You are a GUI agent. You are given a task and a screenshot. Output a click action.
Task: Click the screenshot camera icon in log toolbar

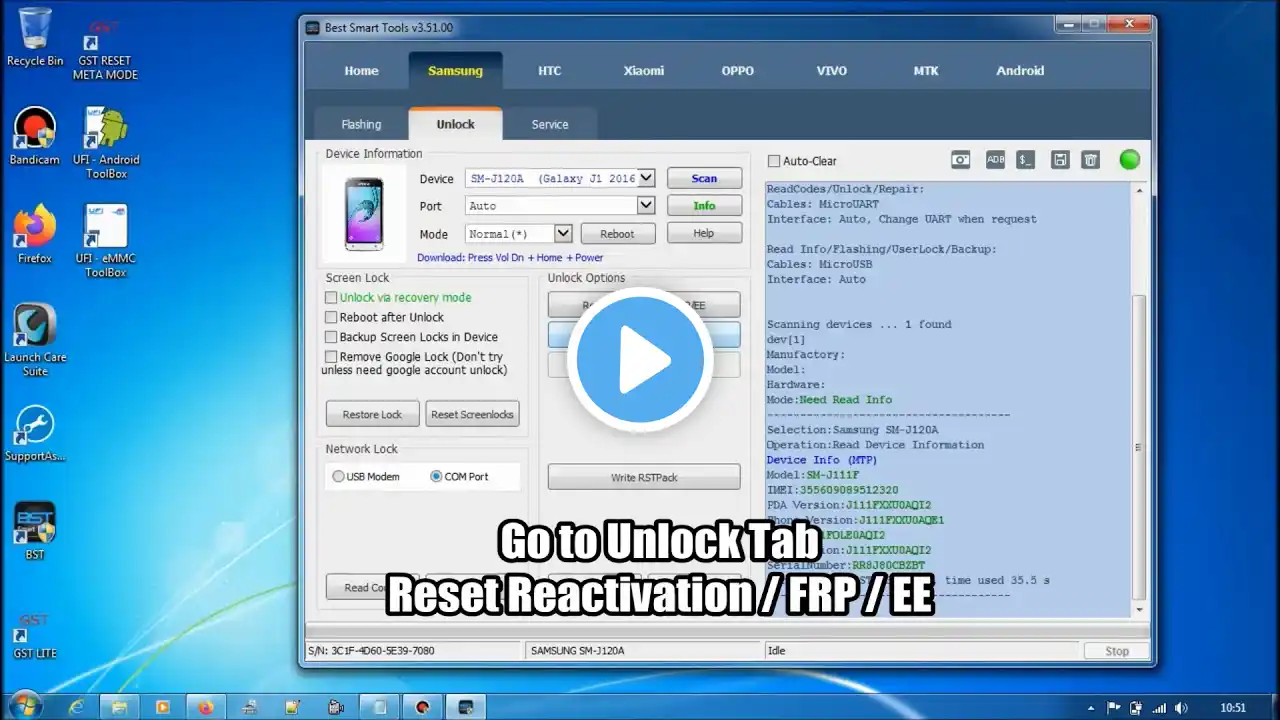click(x=960, y=160)
